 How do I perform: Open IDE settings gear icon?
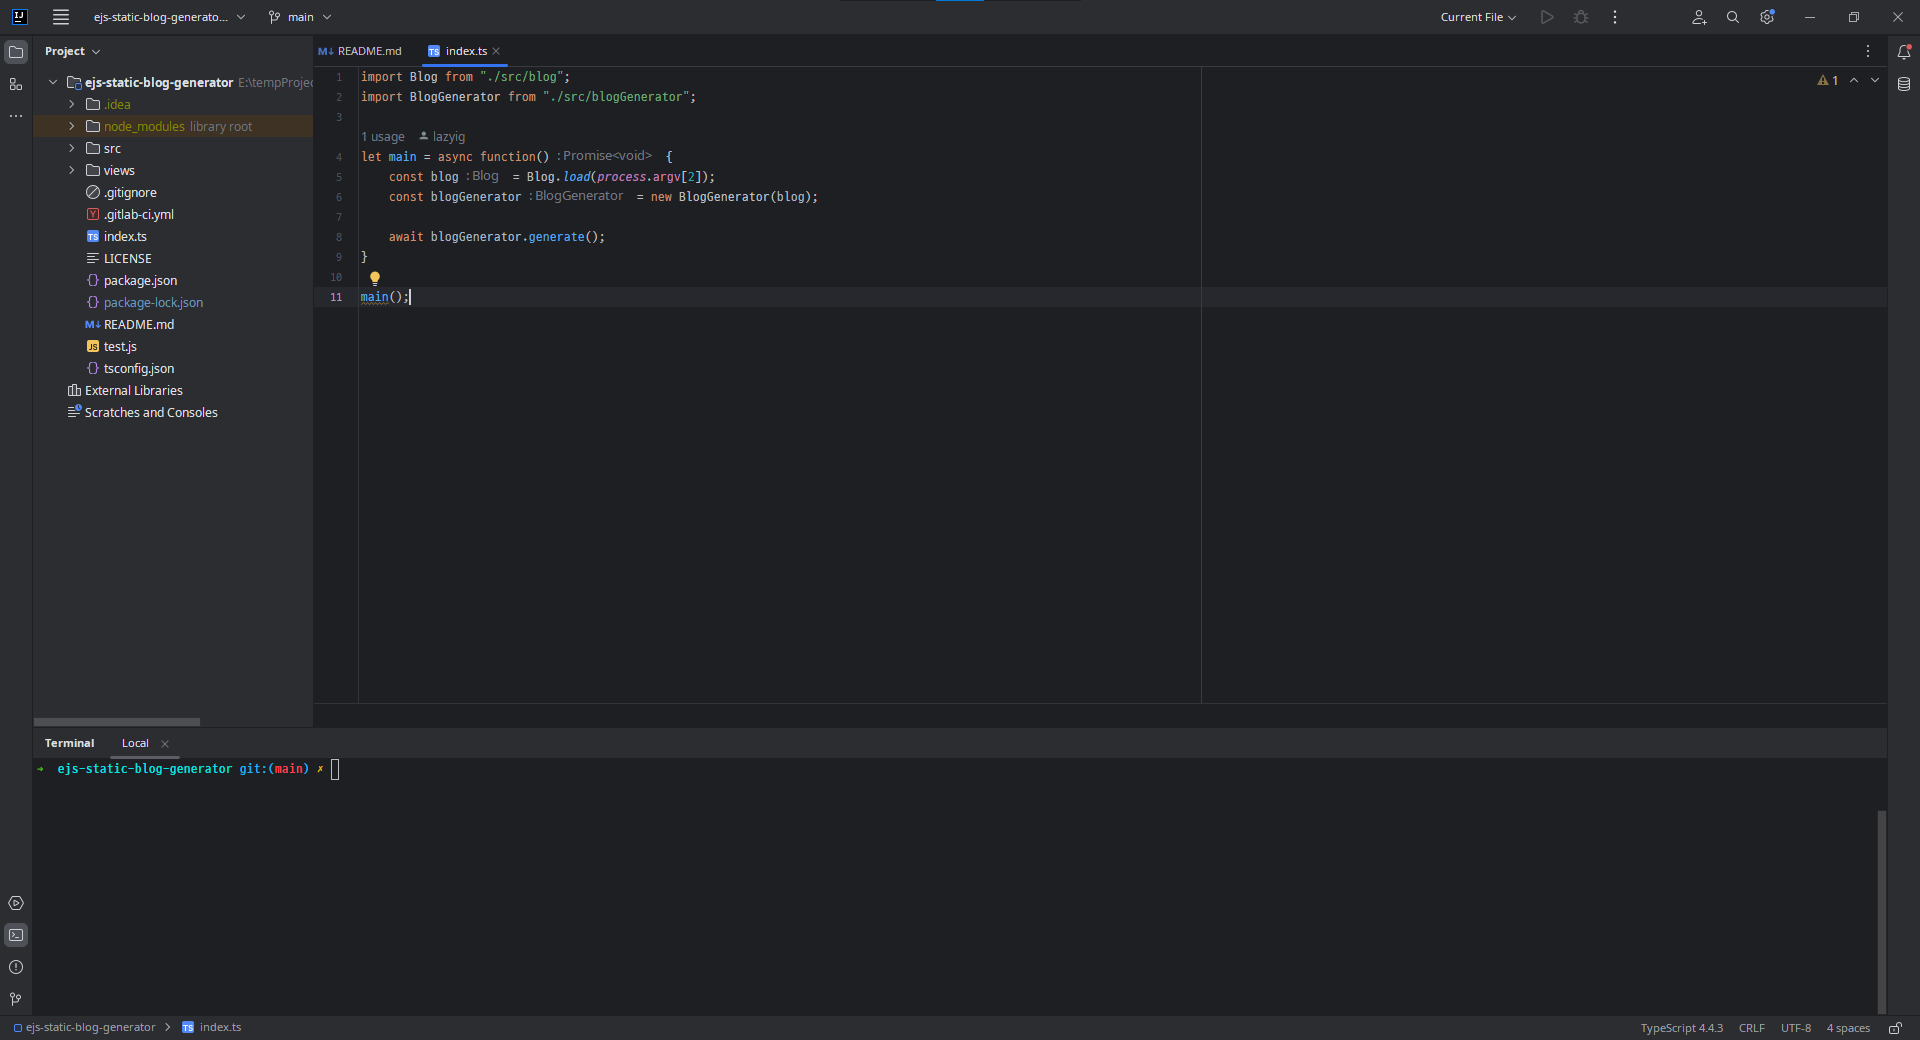[1767, 17]
